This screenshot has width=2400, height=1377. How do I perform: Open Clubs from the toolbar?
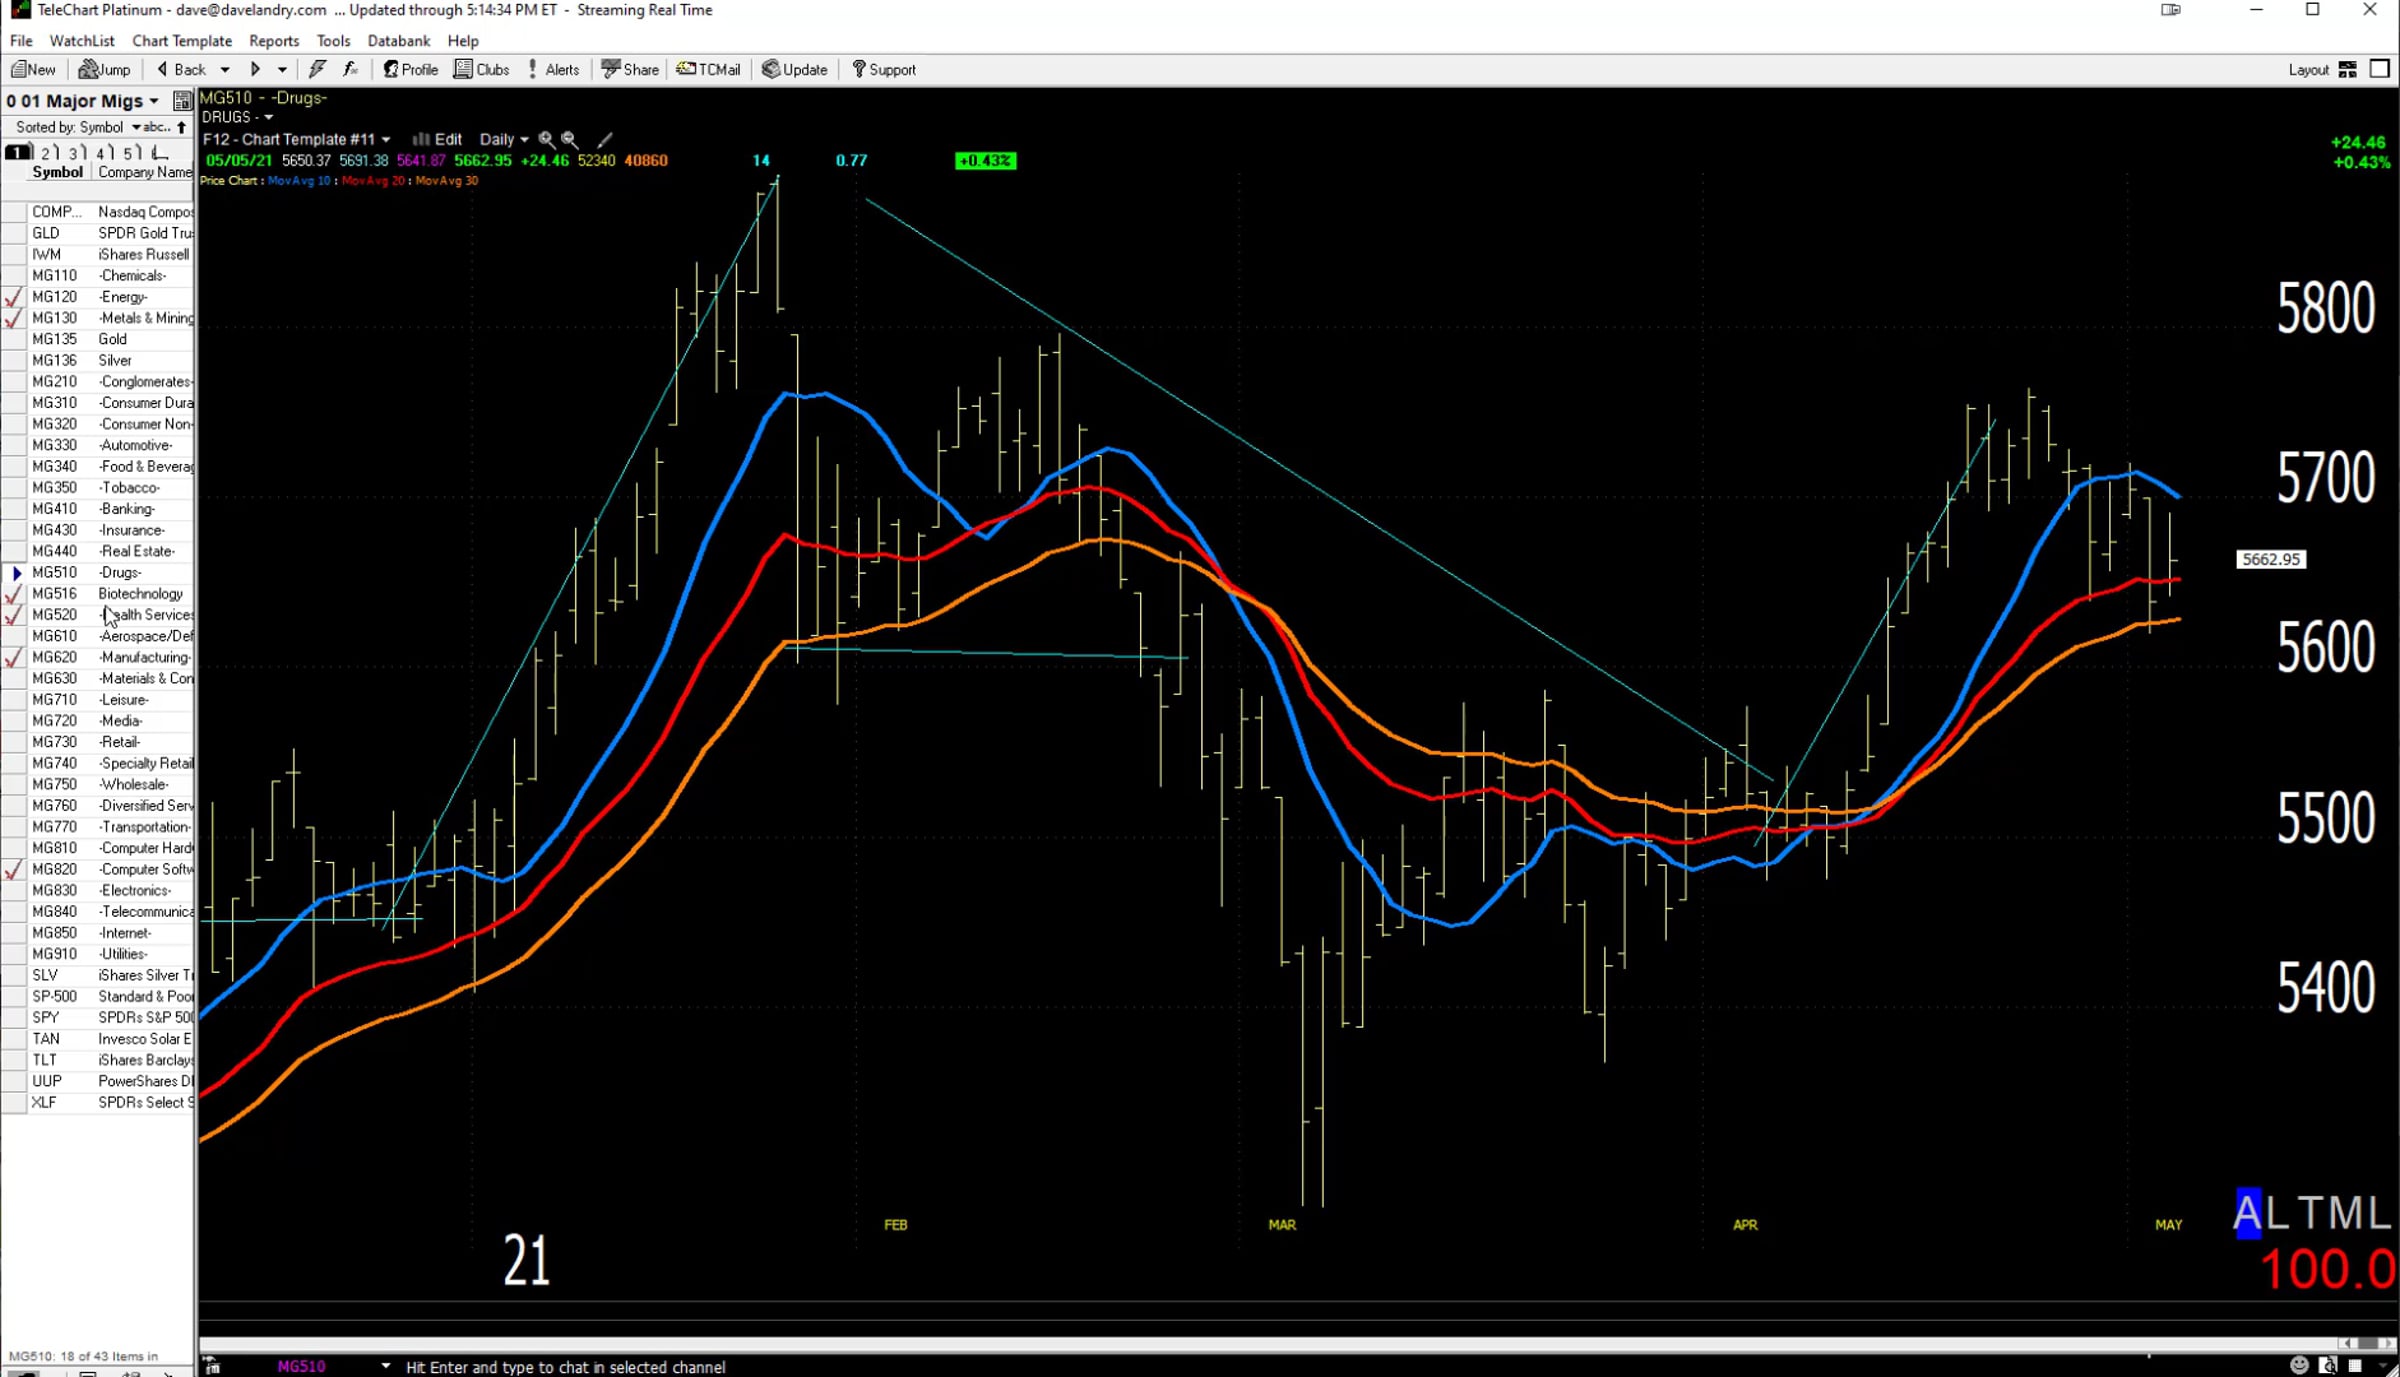tap(482, 69)
